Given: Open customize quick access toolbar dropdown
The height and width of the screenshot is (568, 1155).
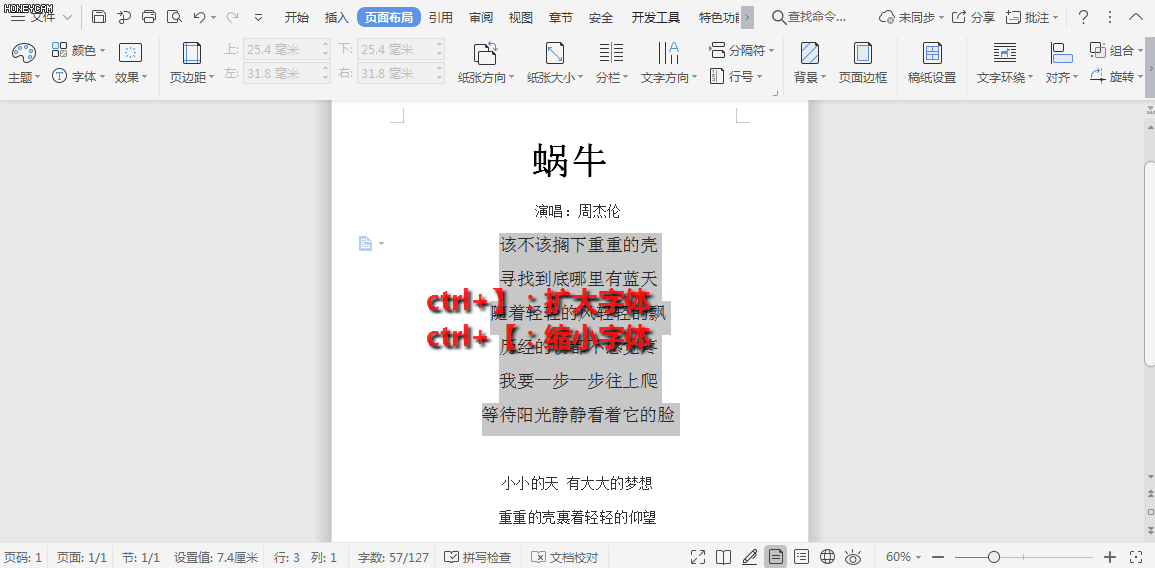Looking at the screenshot, I should 259,17.
